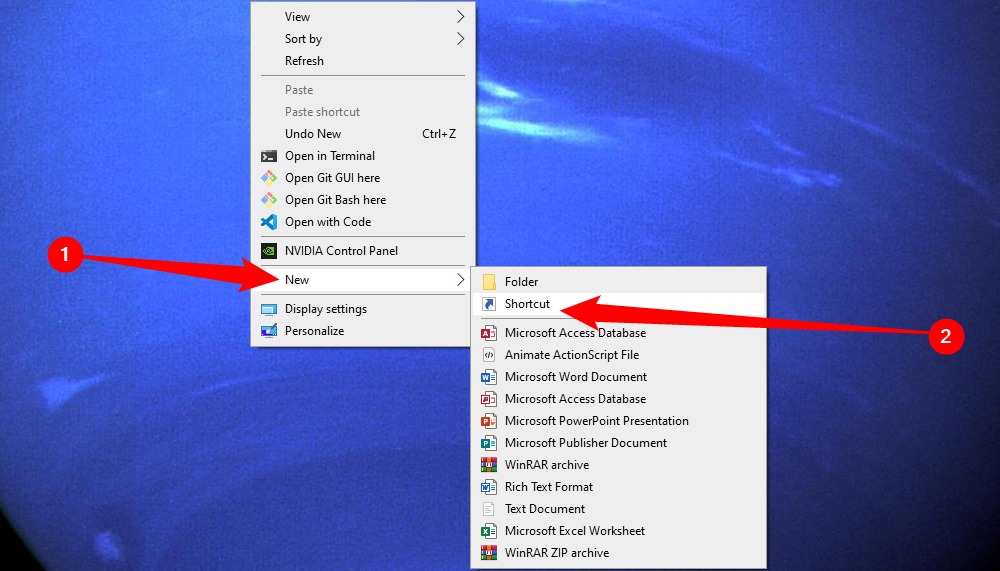
Task: Click the PowerPoint Presentation icon
Action: pos(489,421)
